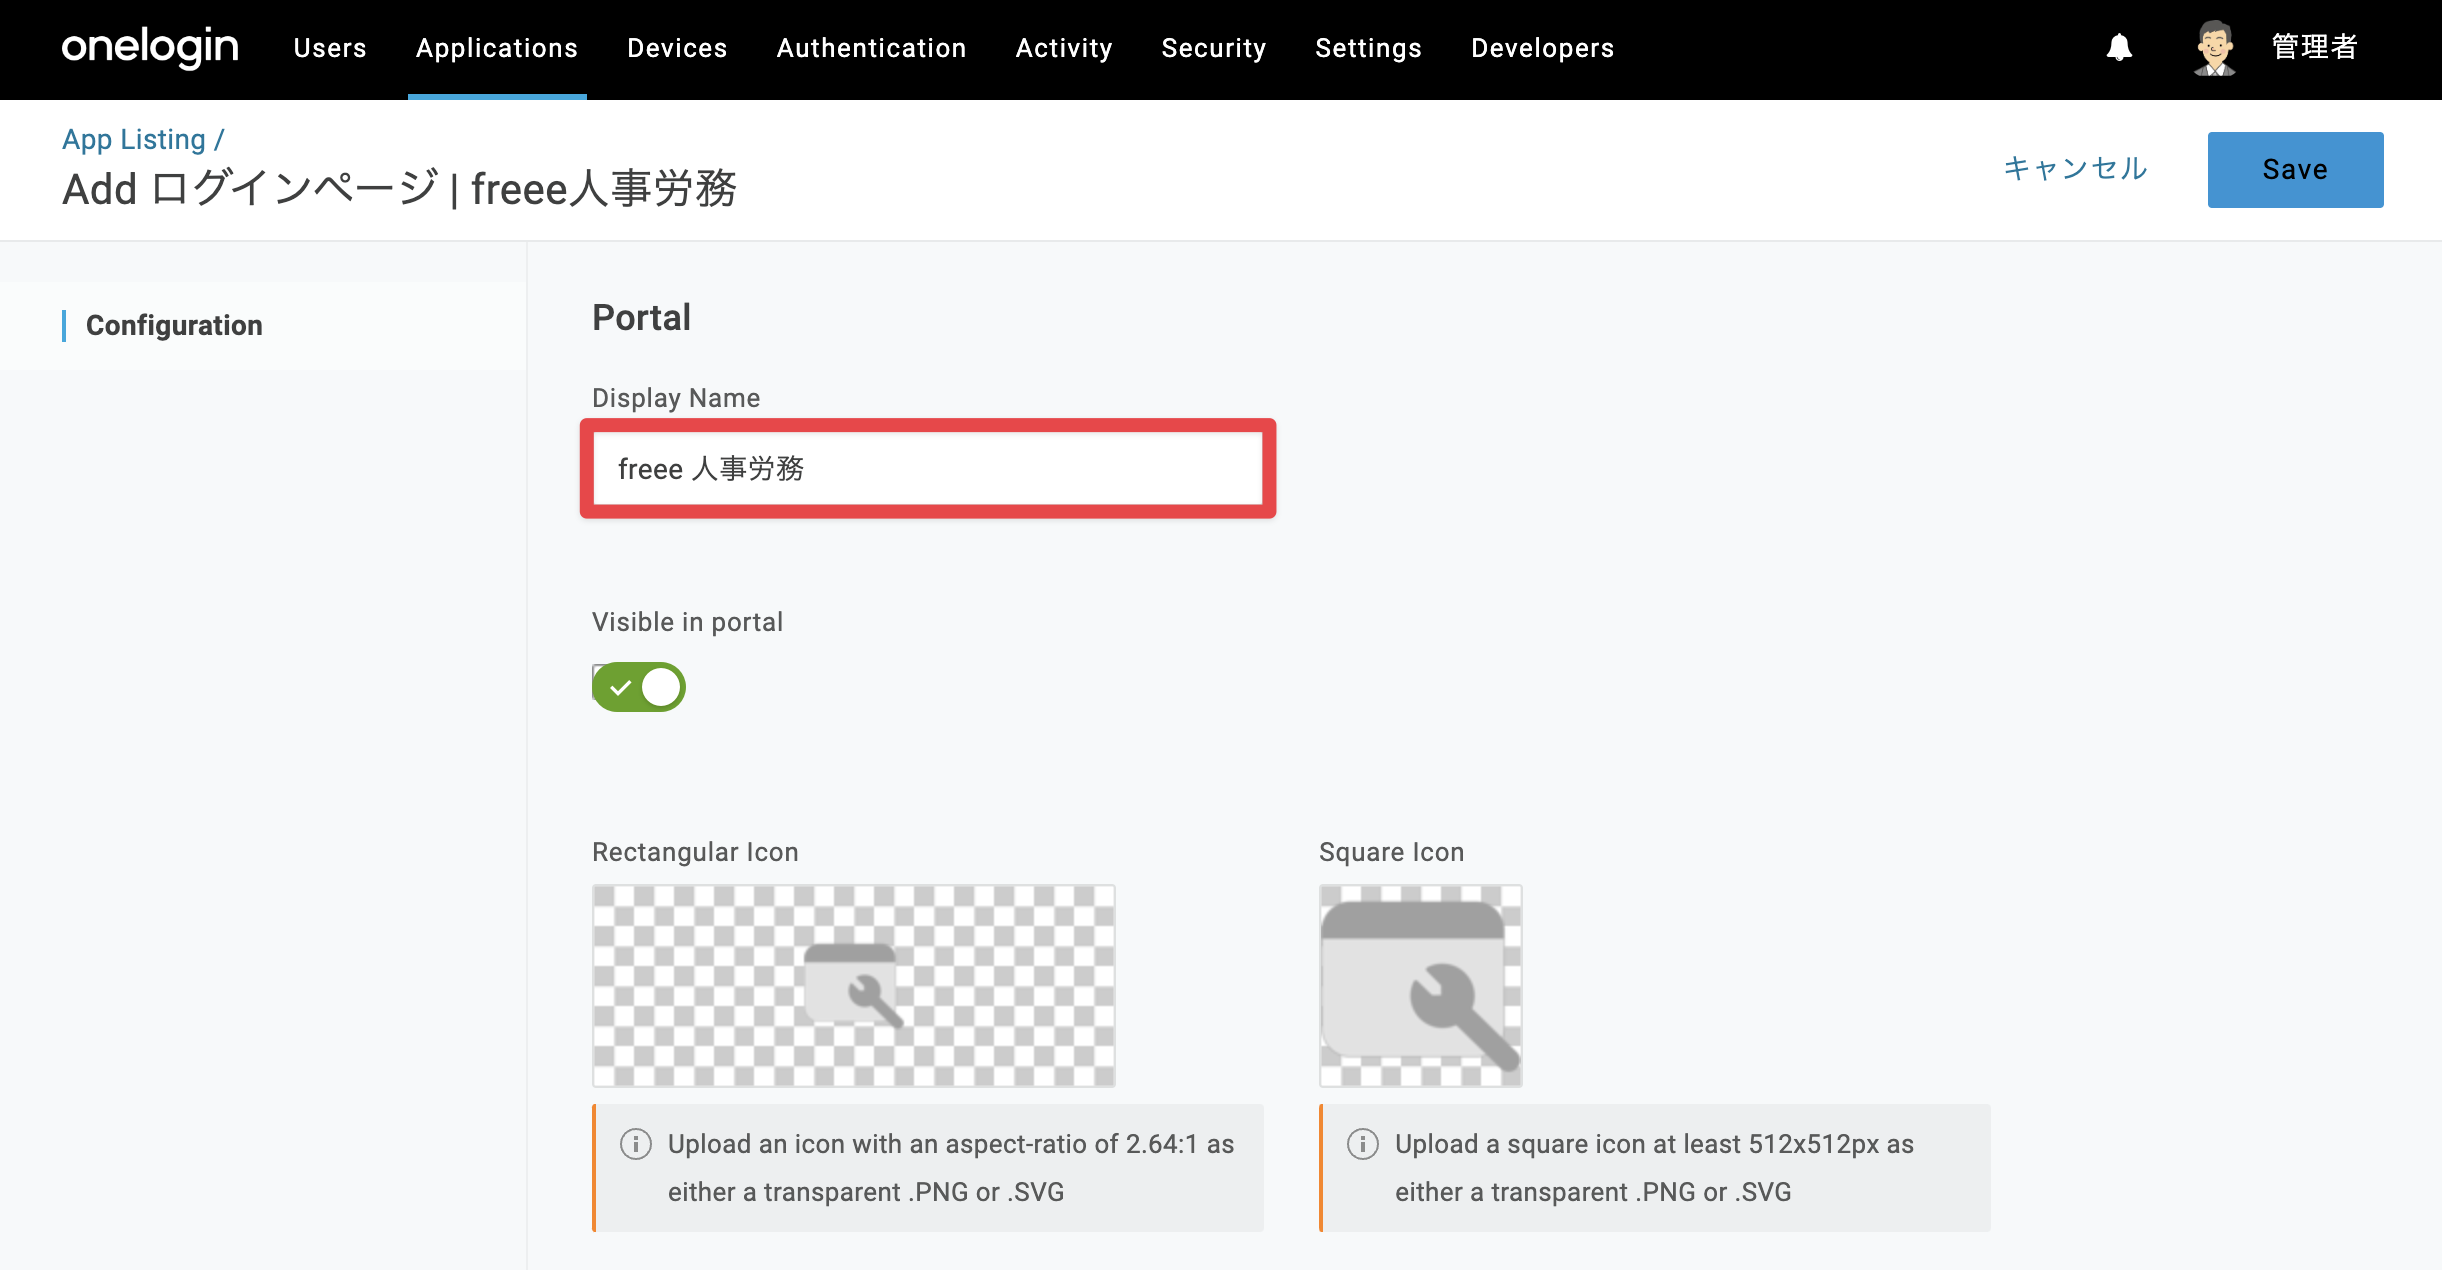2442x1270 pixels.
Task: Toggle the Visible in portal switch
Action: point(639,687)
